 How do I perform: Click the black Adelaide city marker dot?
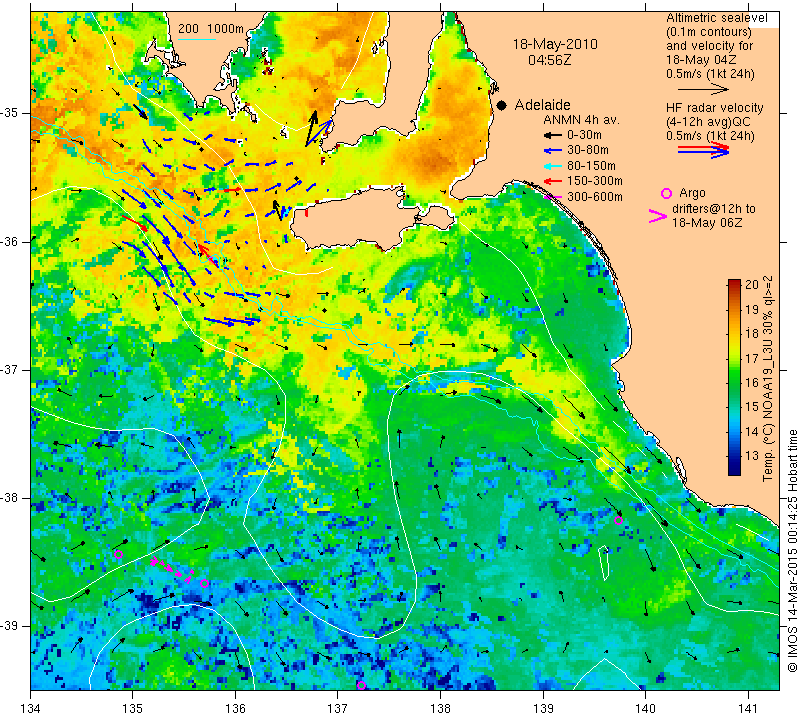pyautogui.click(x=502, y=105)
